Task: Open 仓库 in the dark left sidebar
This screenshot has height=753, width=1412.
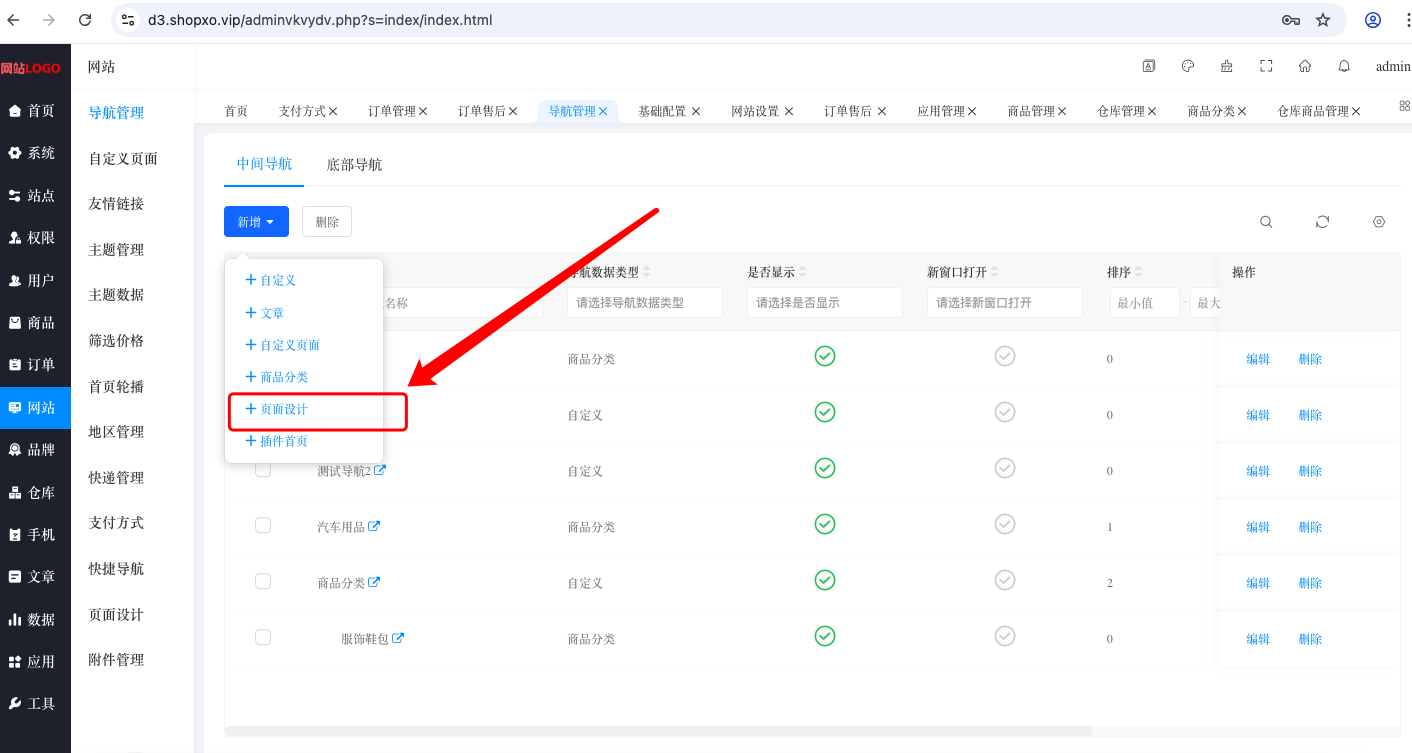Action: pyautogui.click(x=35, y=492)
